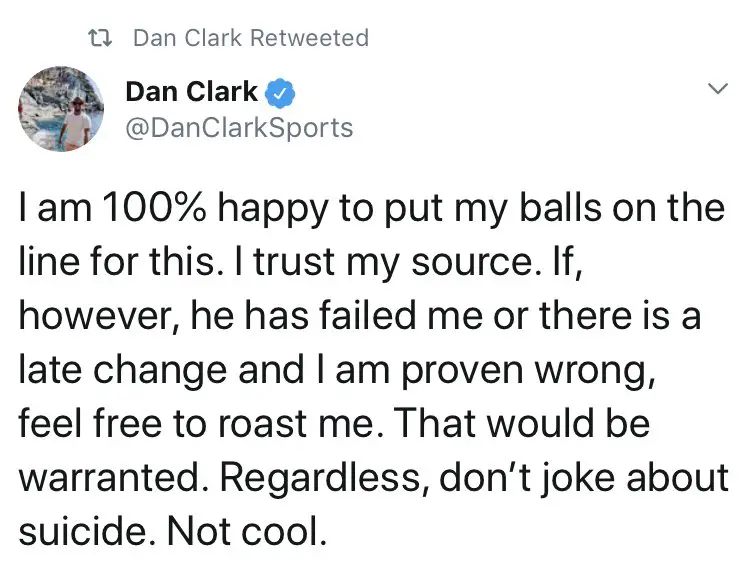Open the "Dan Clark Retweeted" label

(250, 38)
